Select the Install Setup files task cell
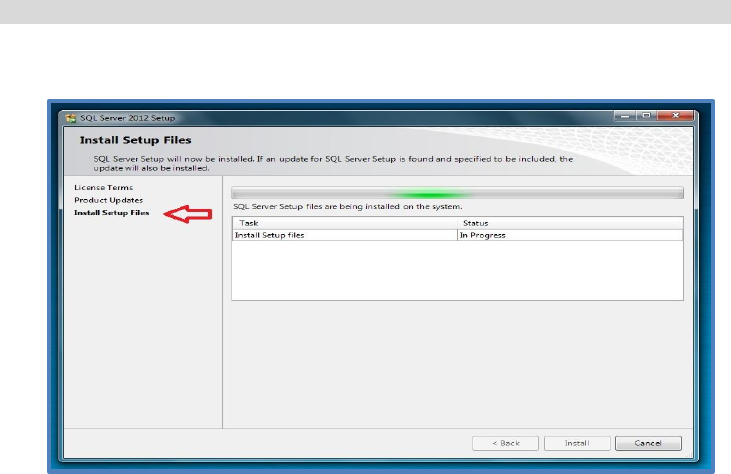This screenshot has width=731, height=474. [x=345, y=235]
